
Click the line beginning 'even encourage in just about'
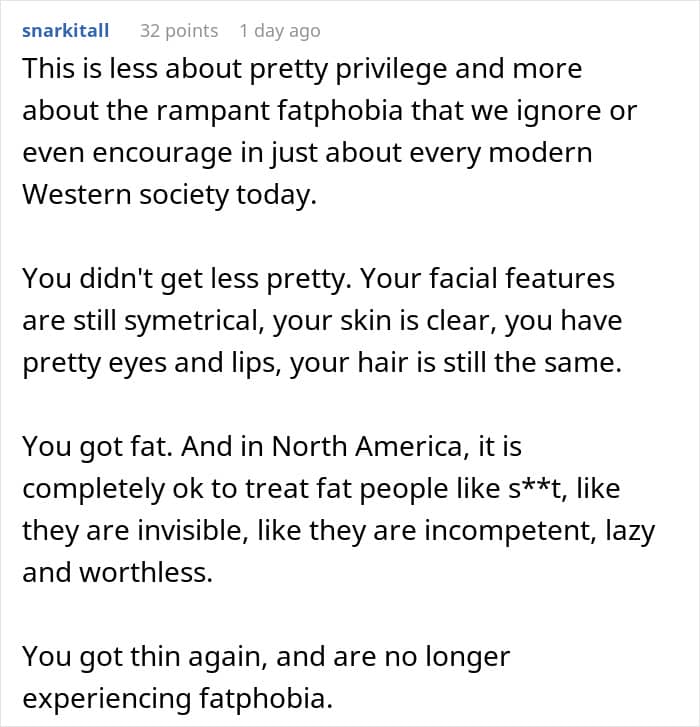[x=307, y=153]
